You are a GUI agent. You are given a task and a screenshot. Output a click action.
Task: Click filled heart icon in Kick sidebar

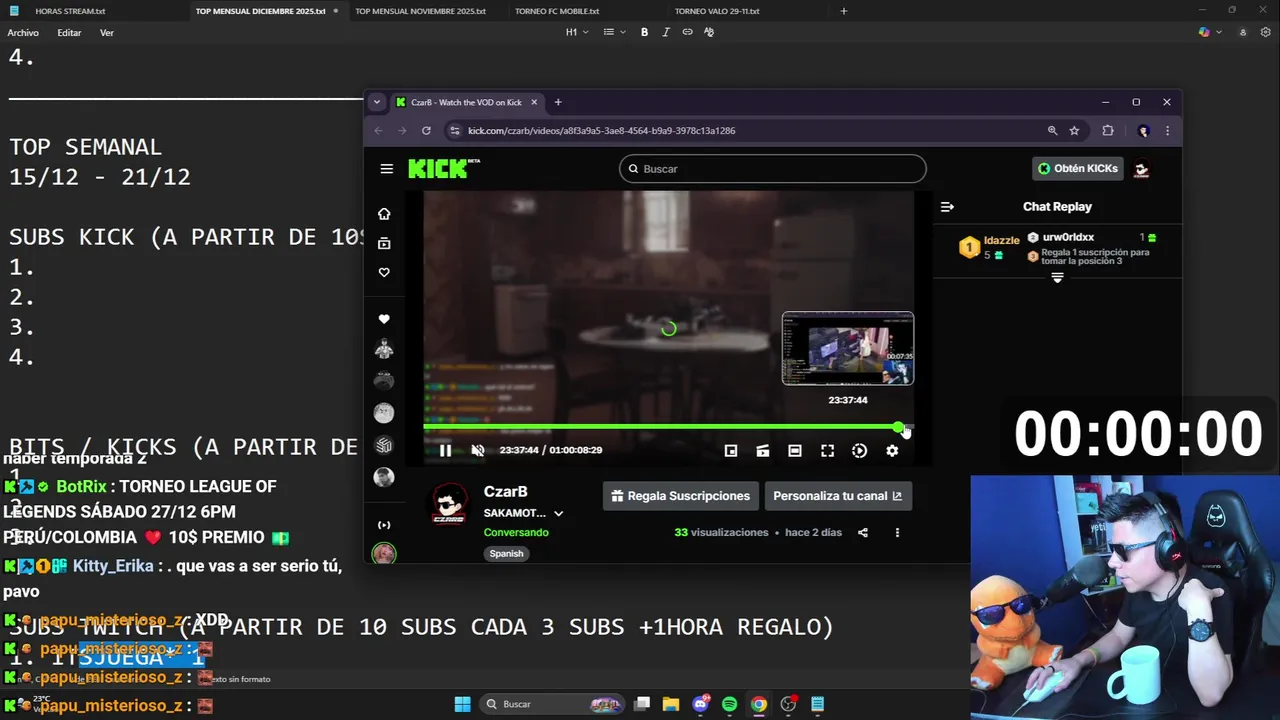[x=384, y=319]
